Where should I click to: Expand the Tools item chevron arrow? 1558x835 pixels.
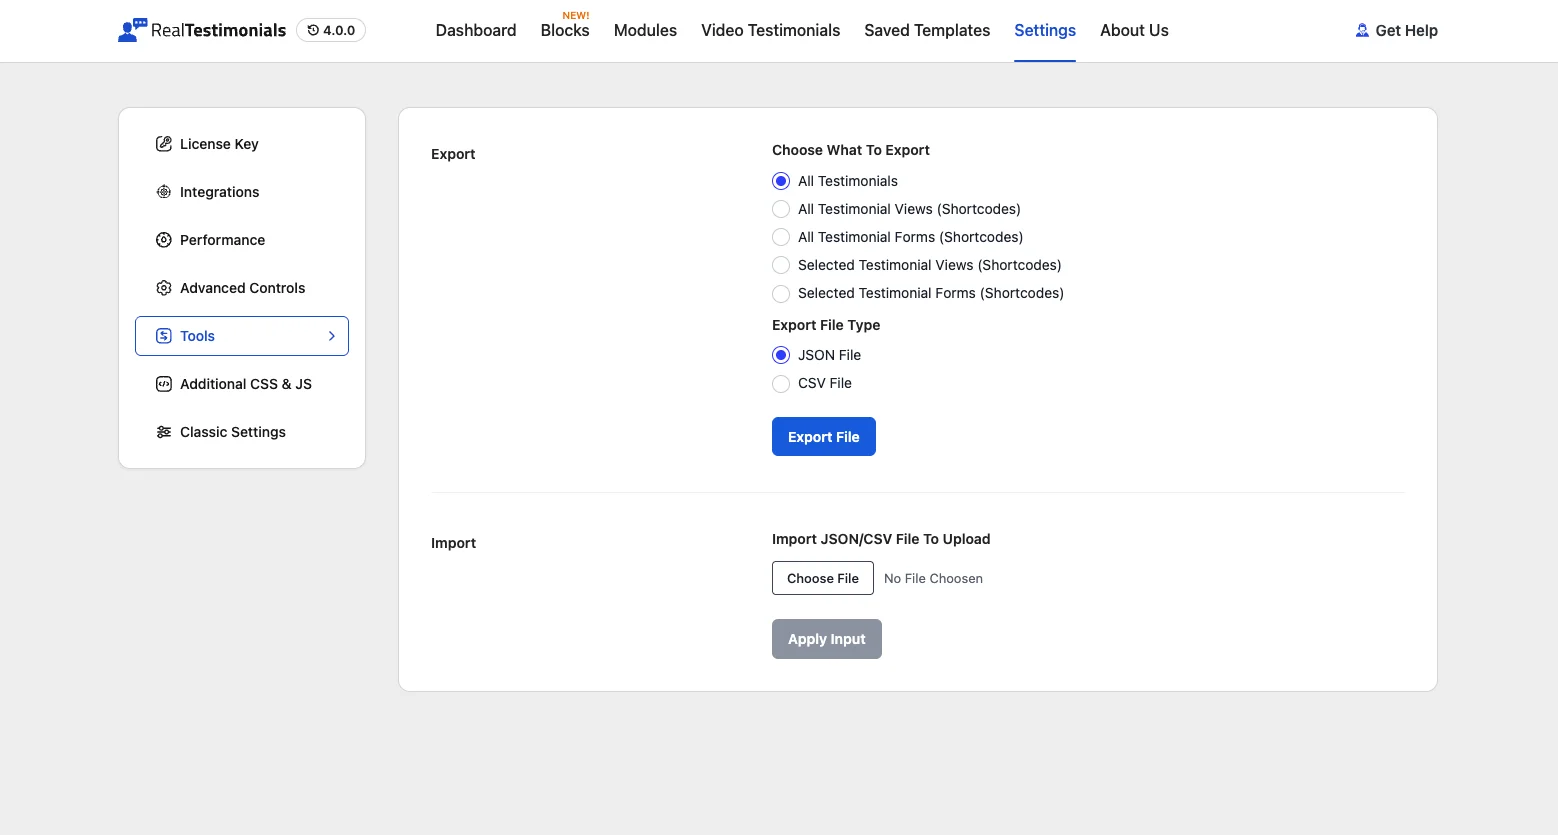click(332, 336)
